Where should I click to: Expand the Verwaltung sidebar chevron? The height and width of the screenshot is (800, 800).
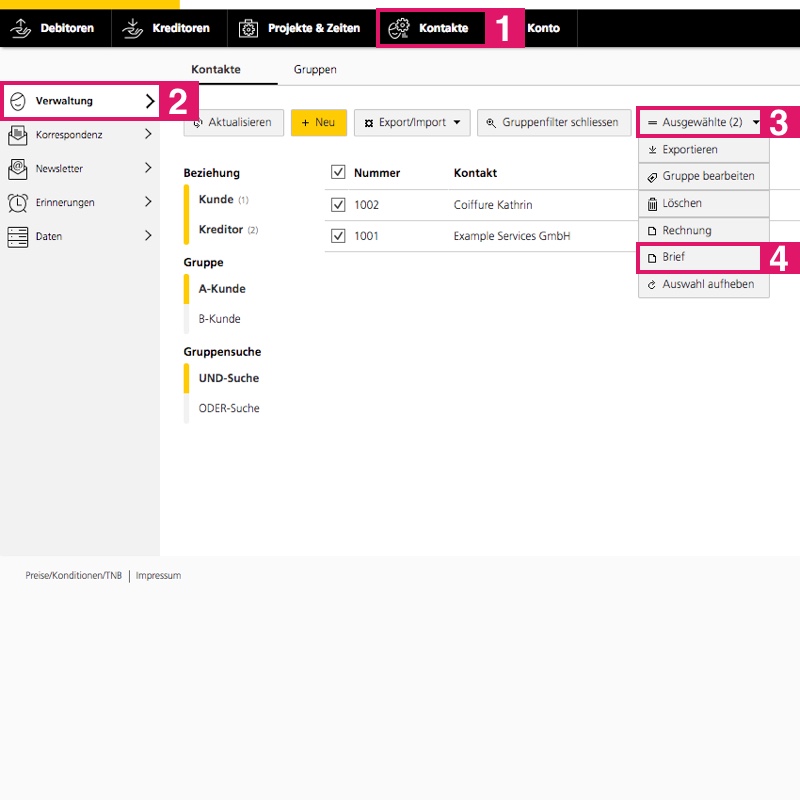click(150, 100)
